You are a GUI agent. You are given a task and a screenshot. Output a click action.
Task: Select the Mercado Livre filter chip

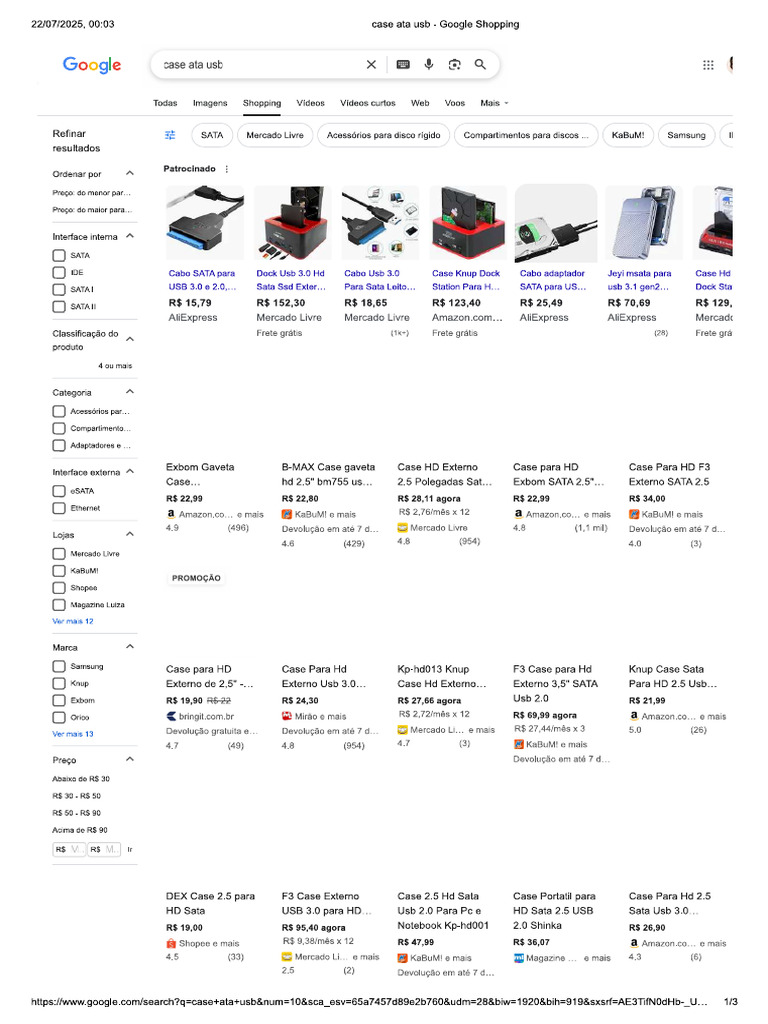click(x=275, y=135)
